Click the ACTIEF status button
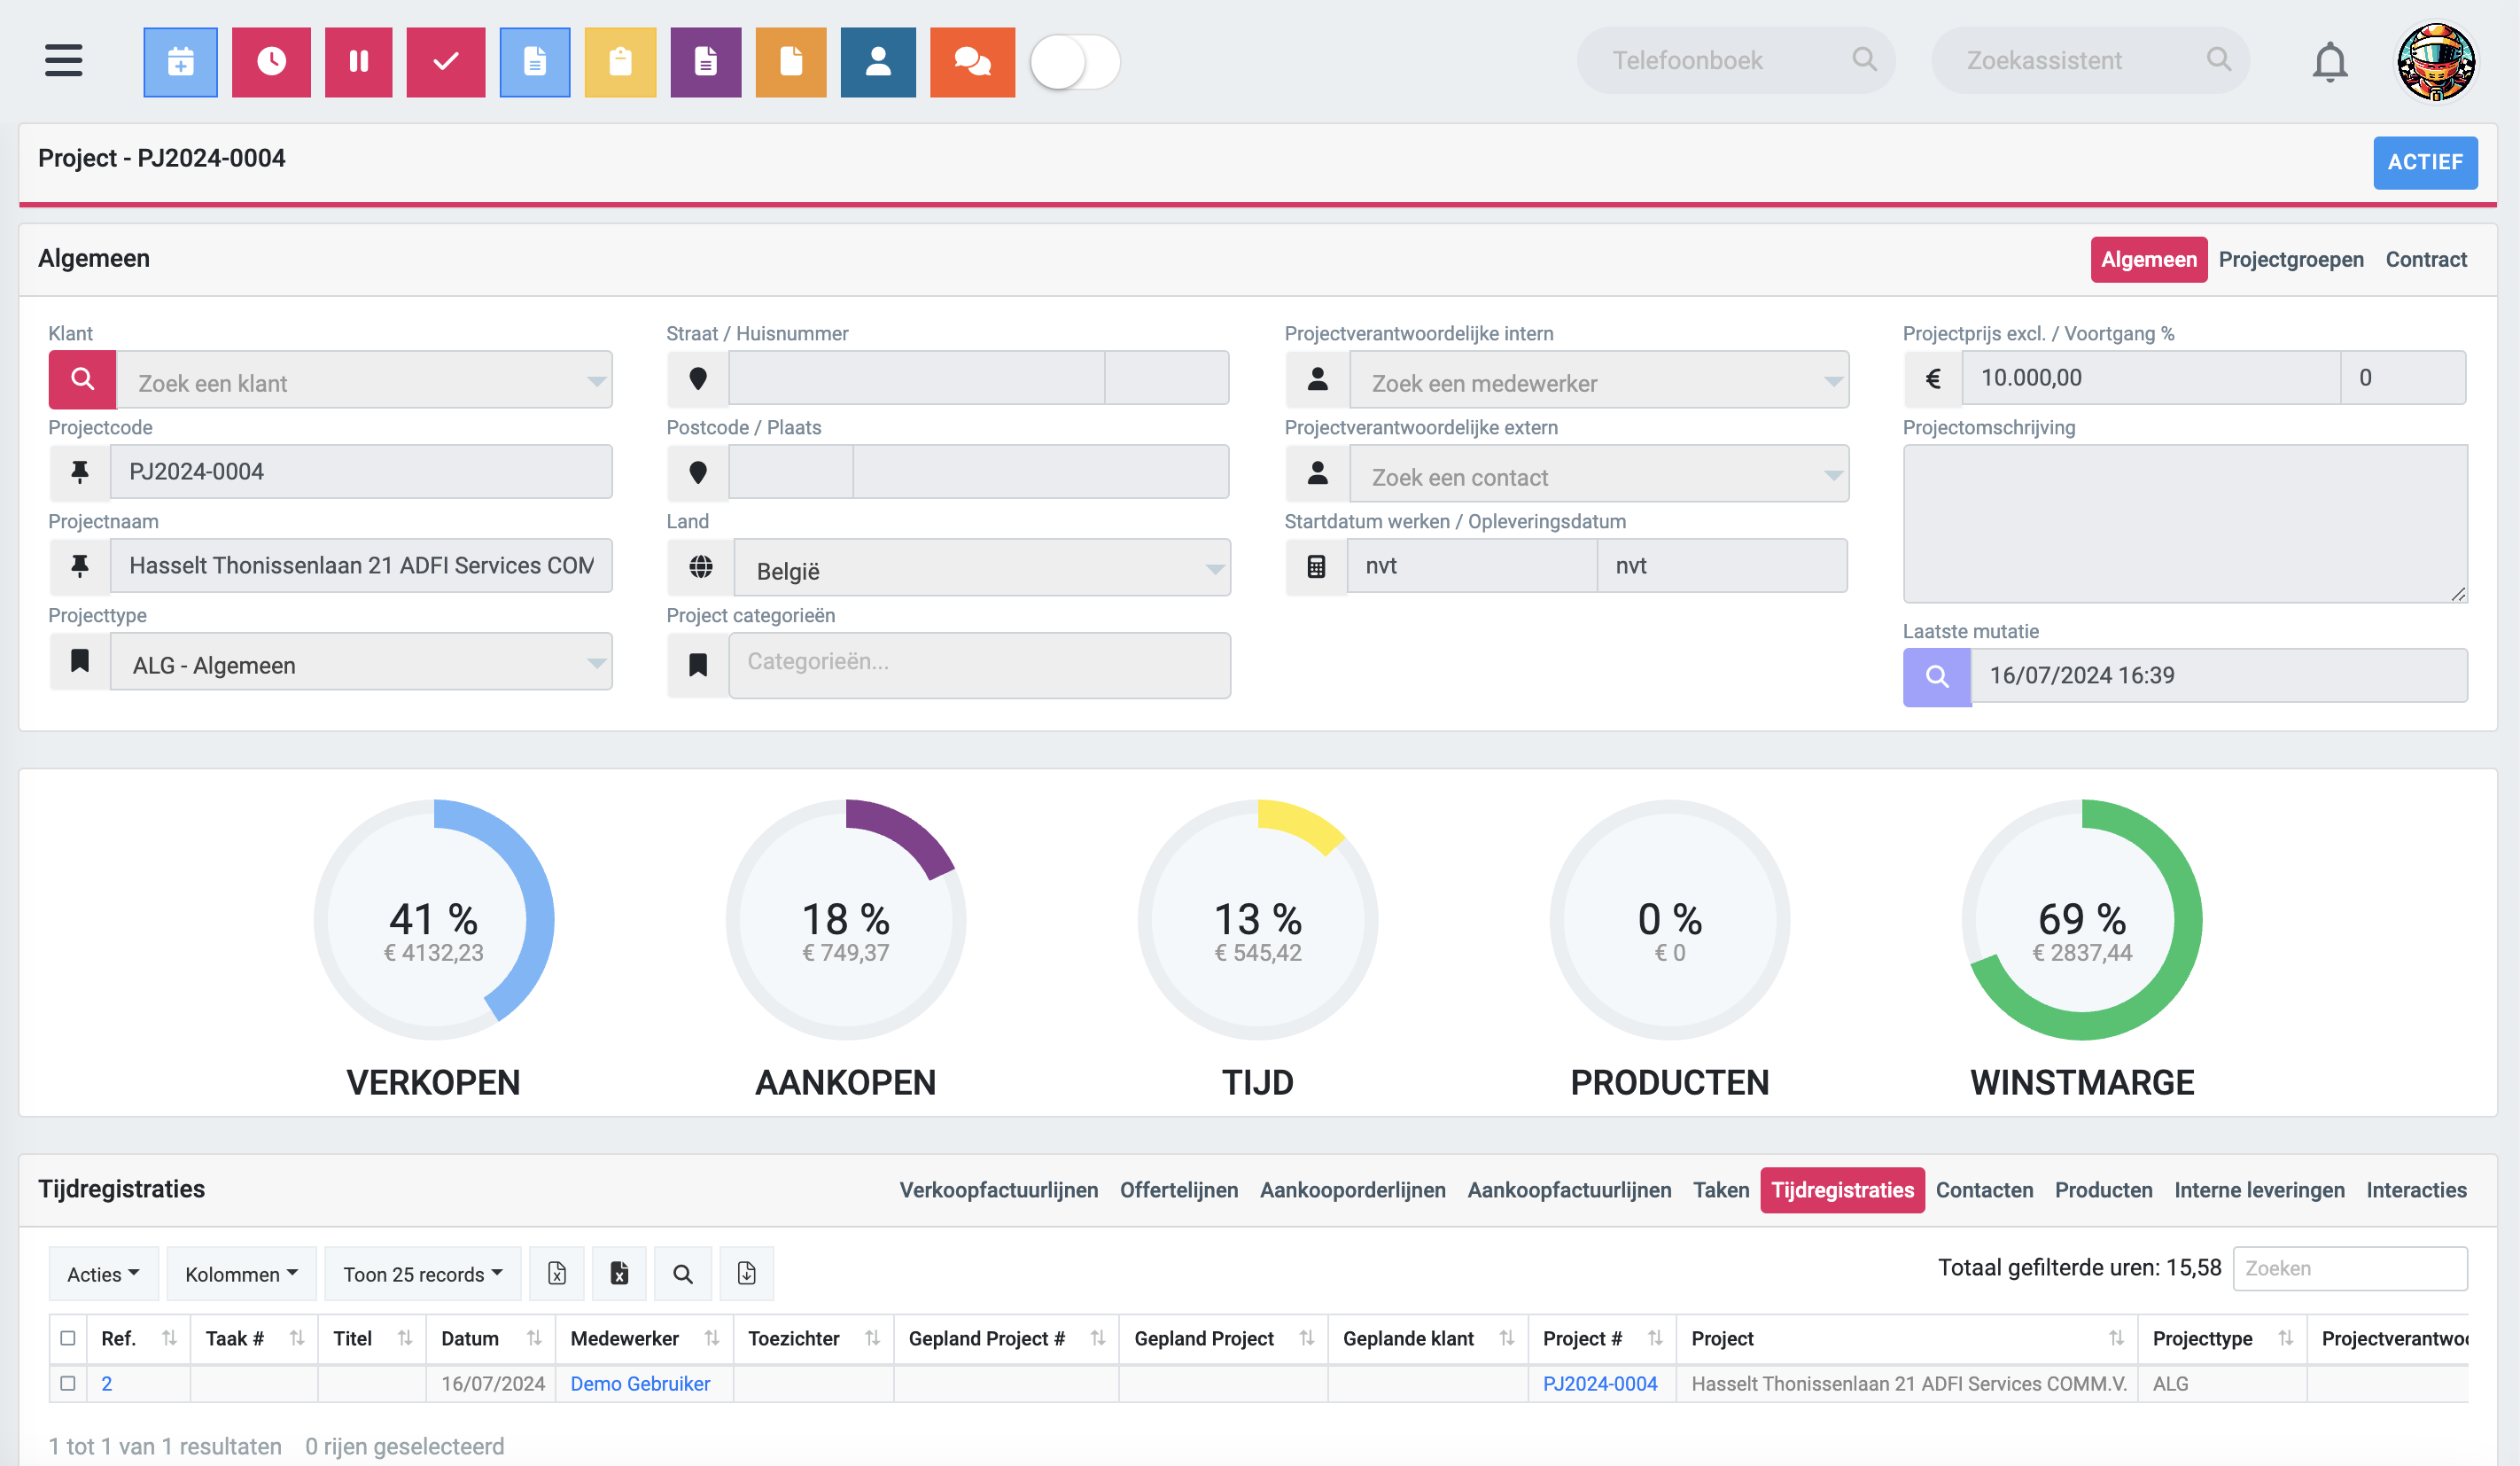Image resolution: width=2520 pixels, height=1466 pixels. point(2425,162)
